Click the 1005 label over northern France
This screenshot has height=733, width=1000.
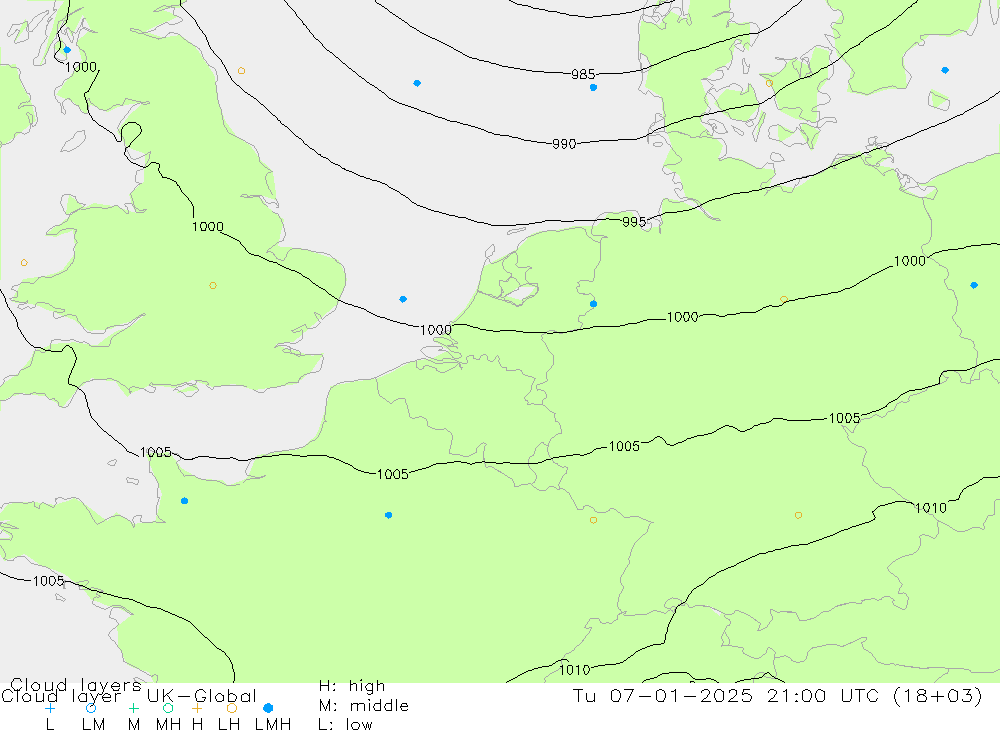click(393, 474)
